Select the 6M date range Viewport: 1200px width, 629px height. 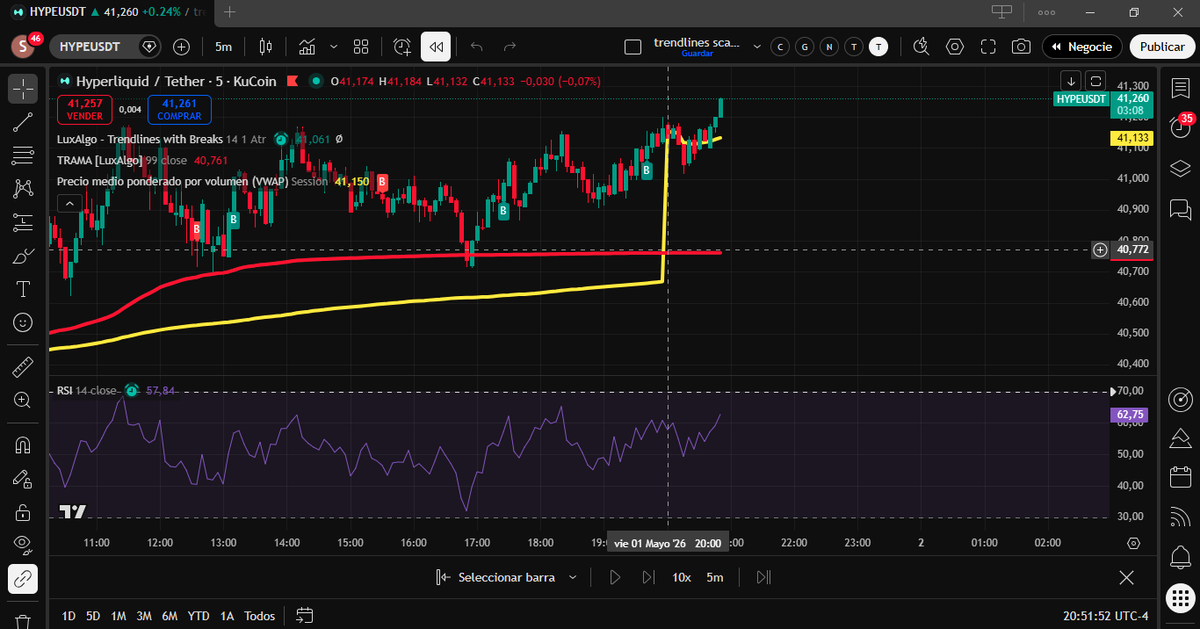coord(170,616)
